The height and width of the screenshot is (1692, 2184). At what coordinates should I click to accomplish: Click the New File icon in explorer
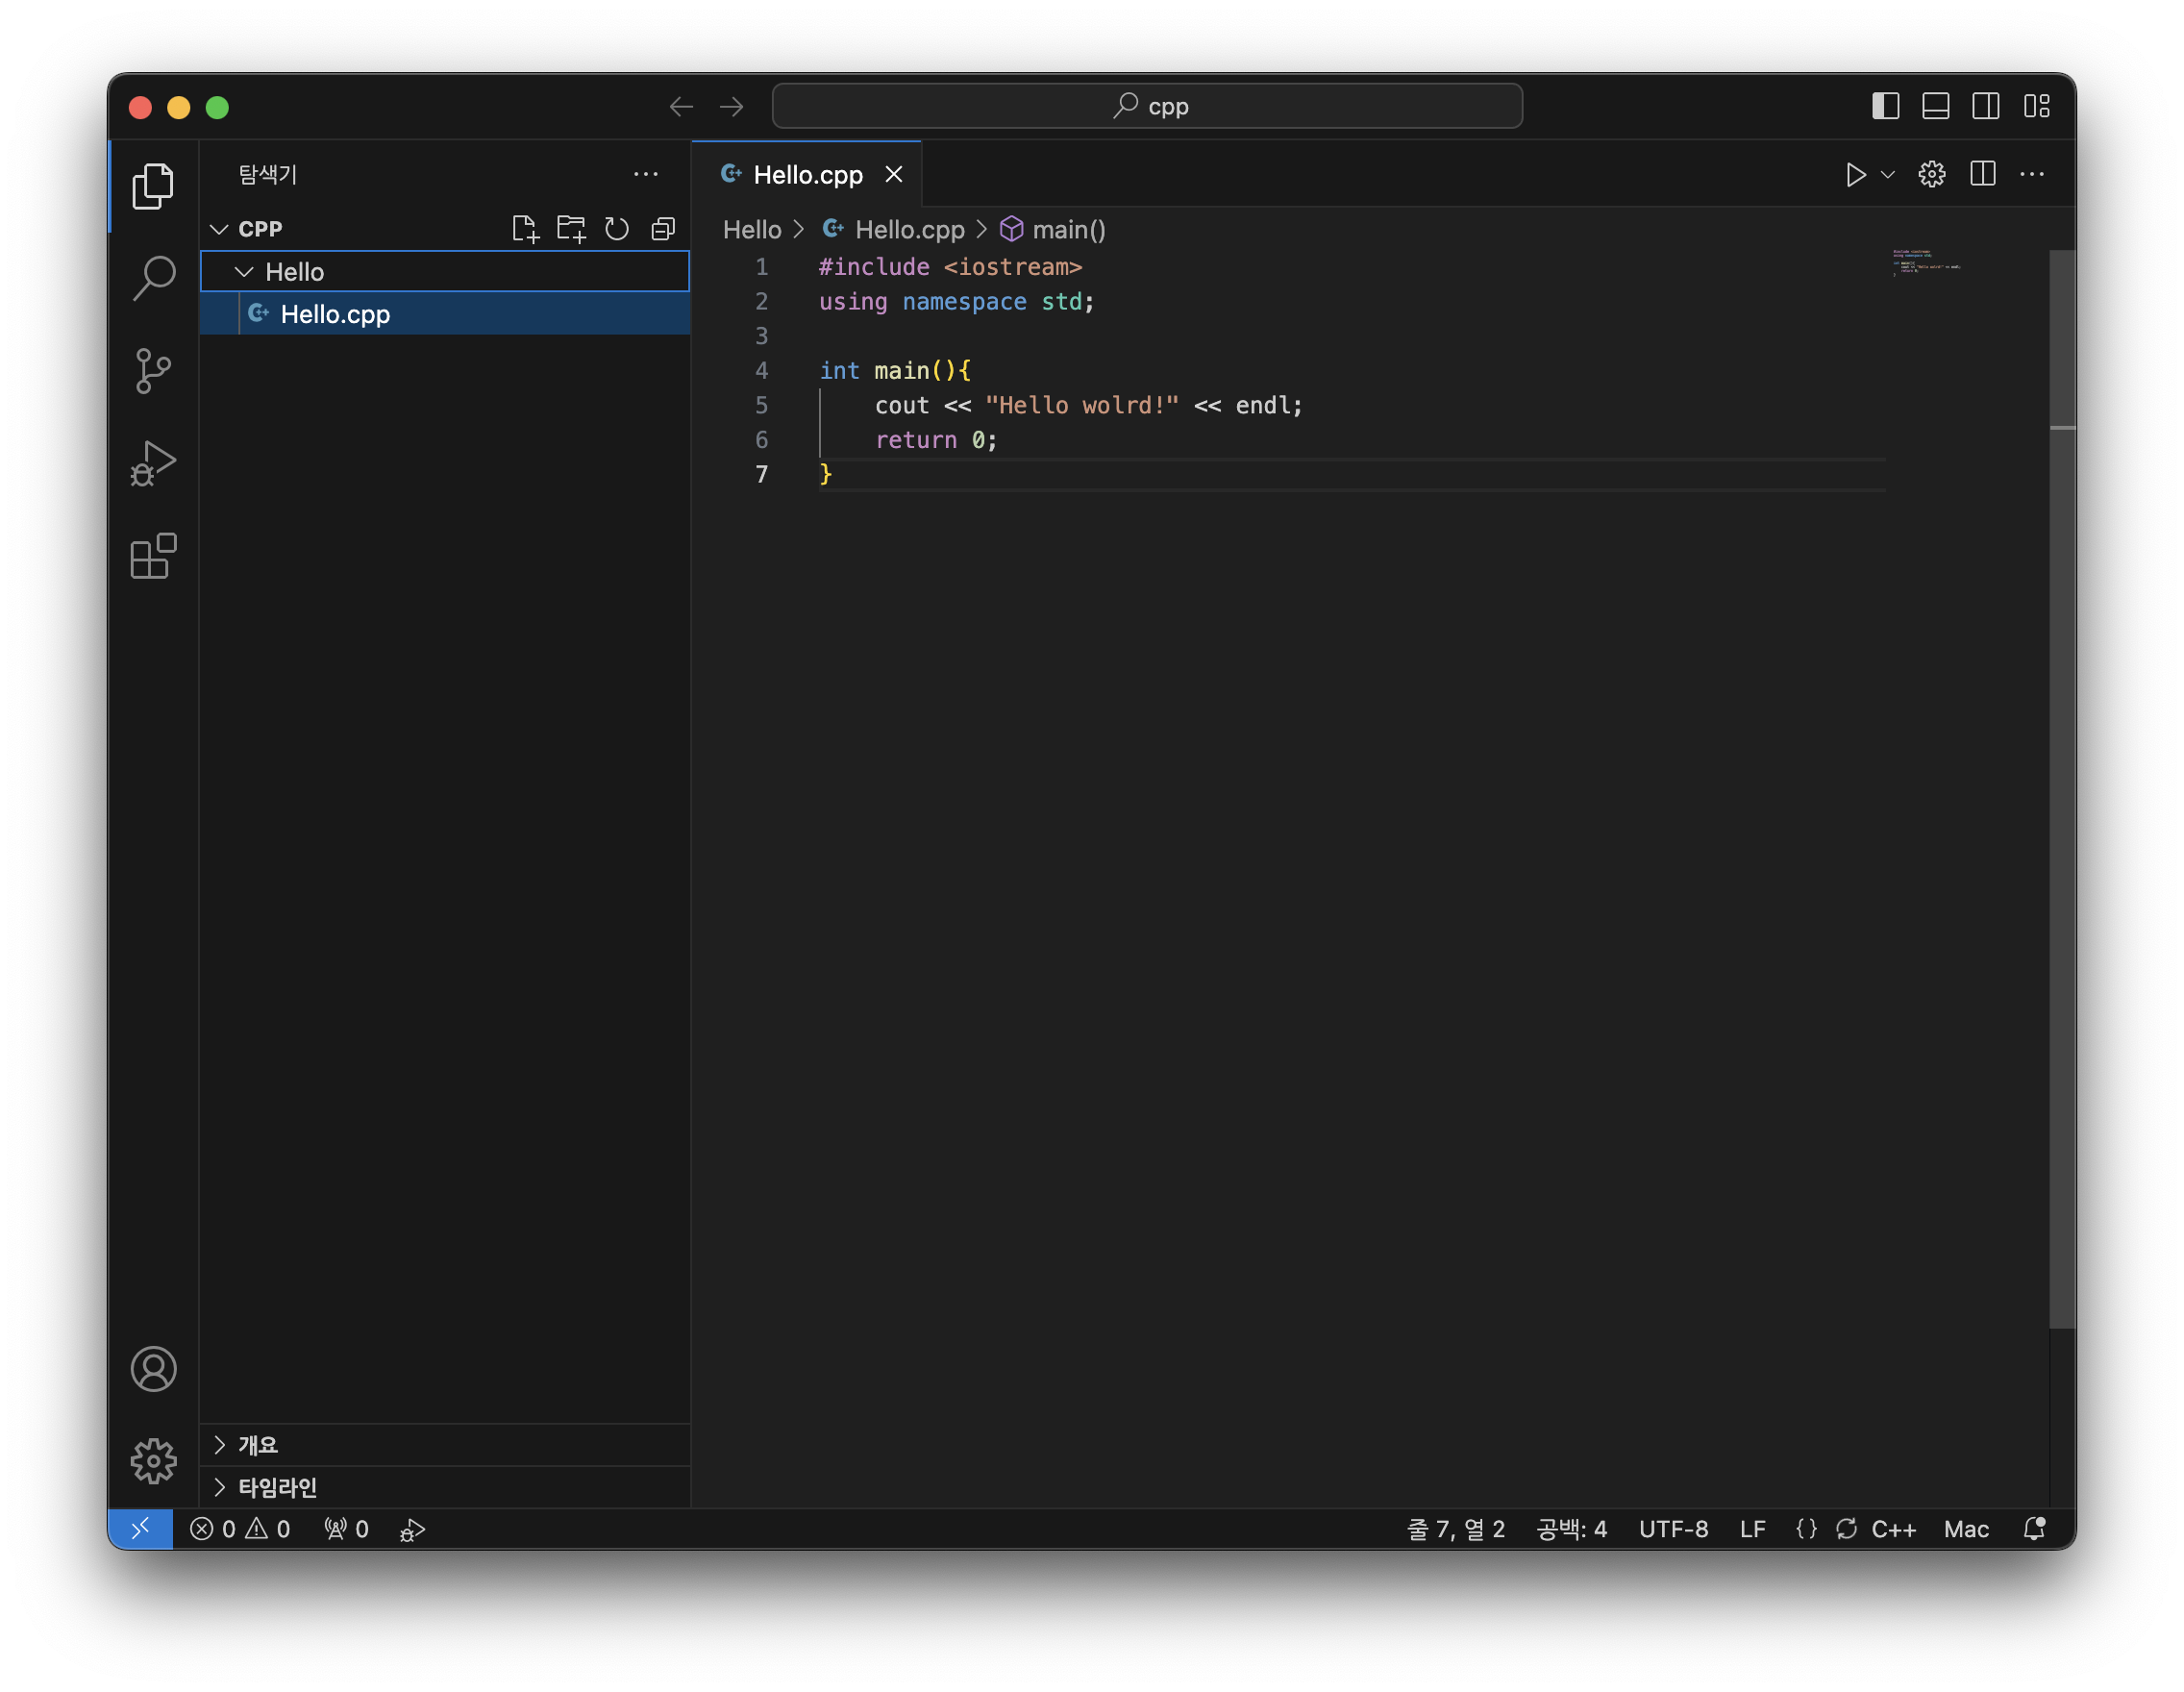click(524, 229)
